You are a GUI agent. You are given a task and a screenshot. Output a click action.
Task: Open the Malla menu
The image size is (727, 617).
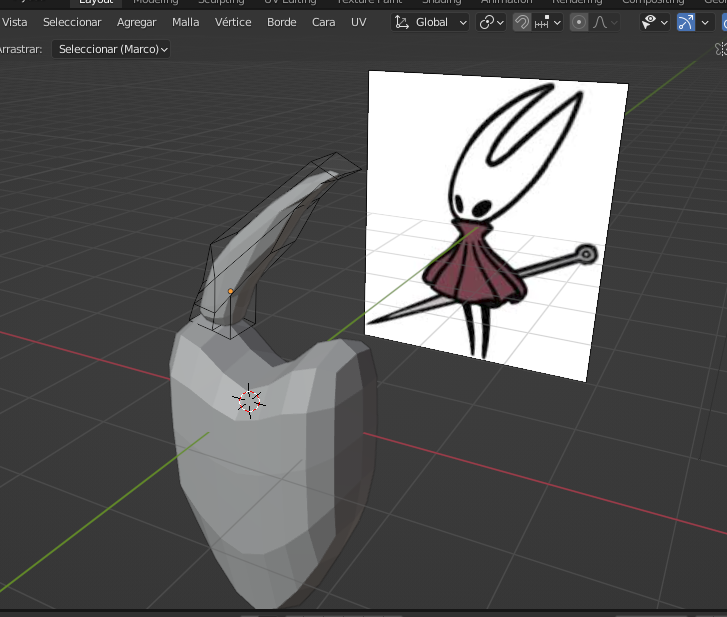[185, 22]
